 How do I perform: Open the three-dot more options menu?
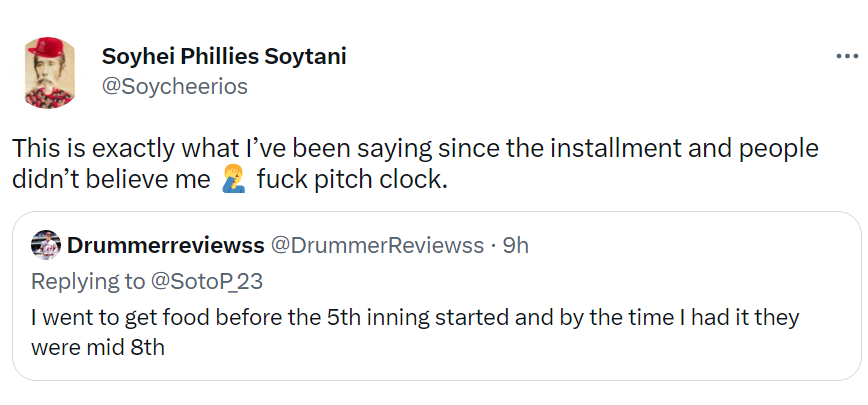[x=846, y=57]
